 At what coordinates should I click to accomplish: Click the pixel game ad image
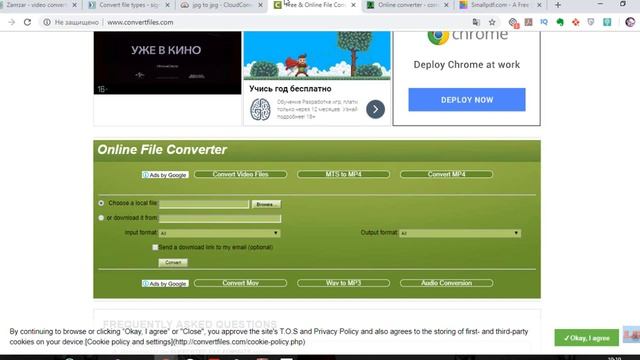317,56
